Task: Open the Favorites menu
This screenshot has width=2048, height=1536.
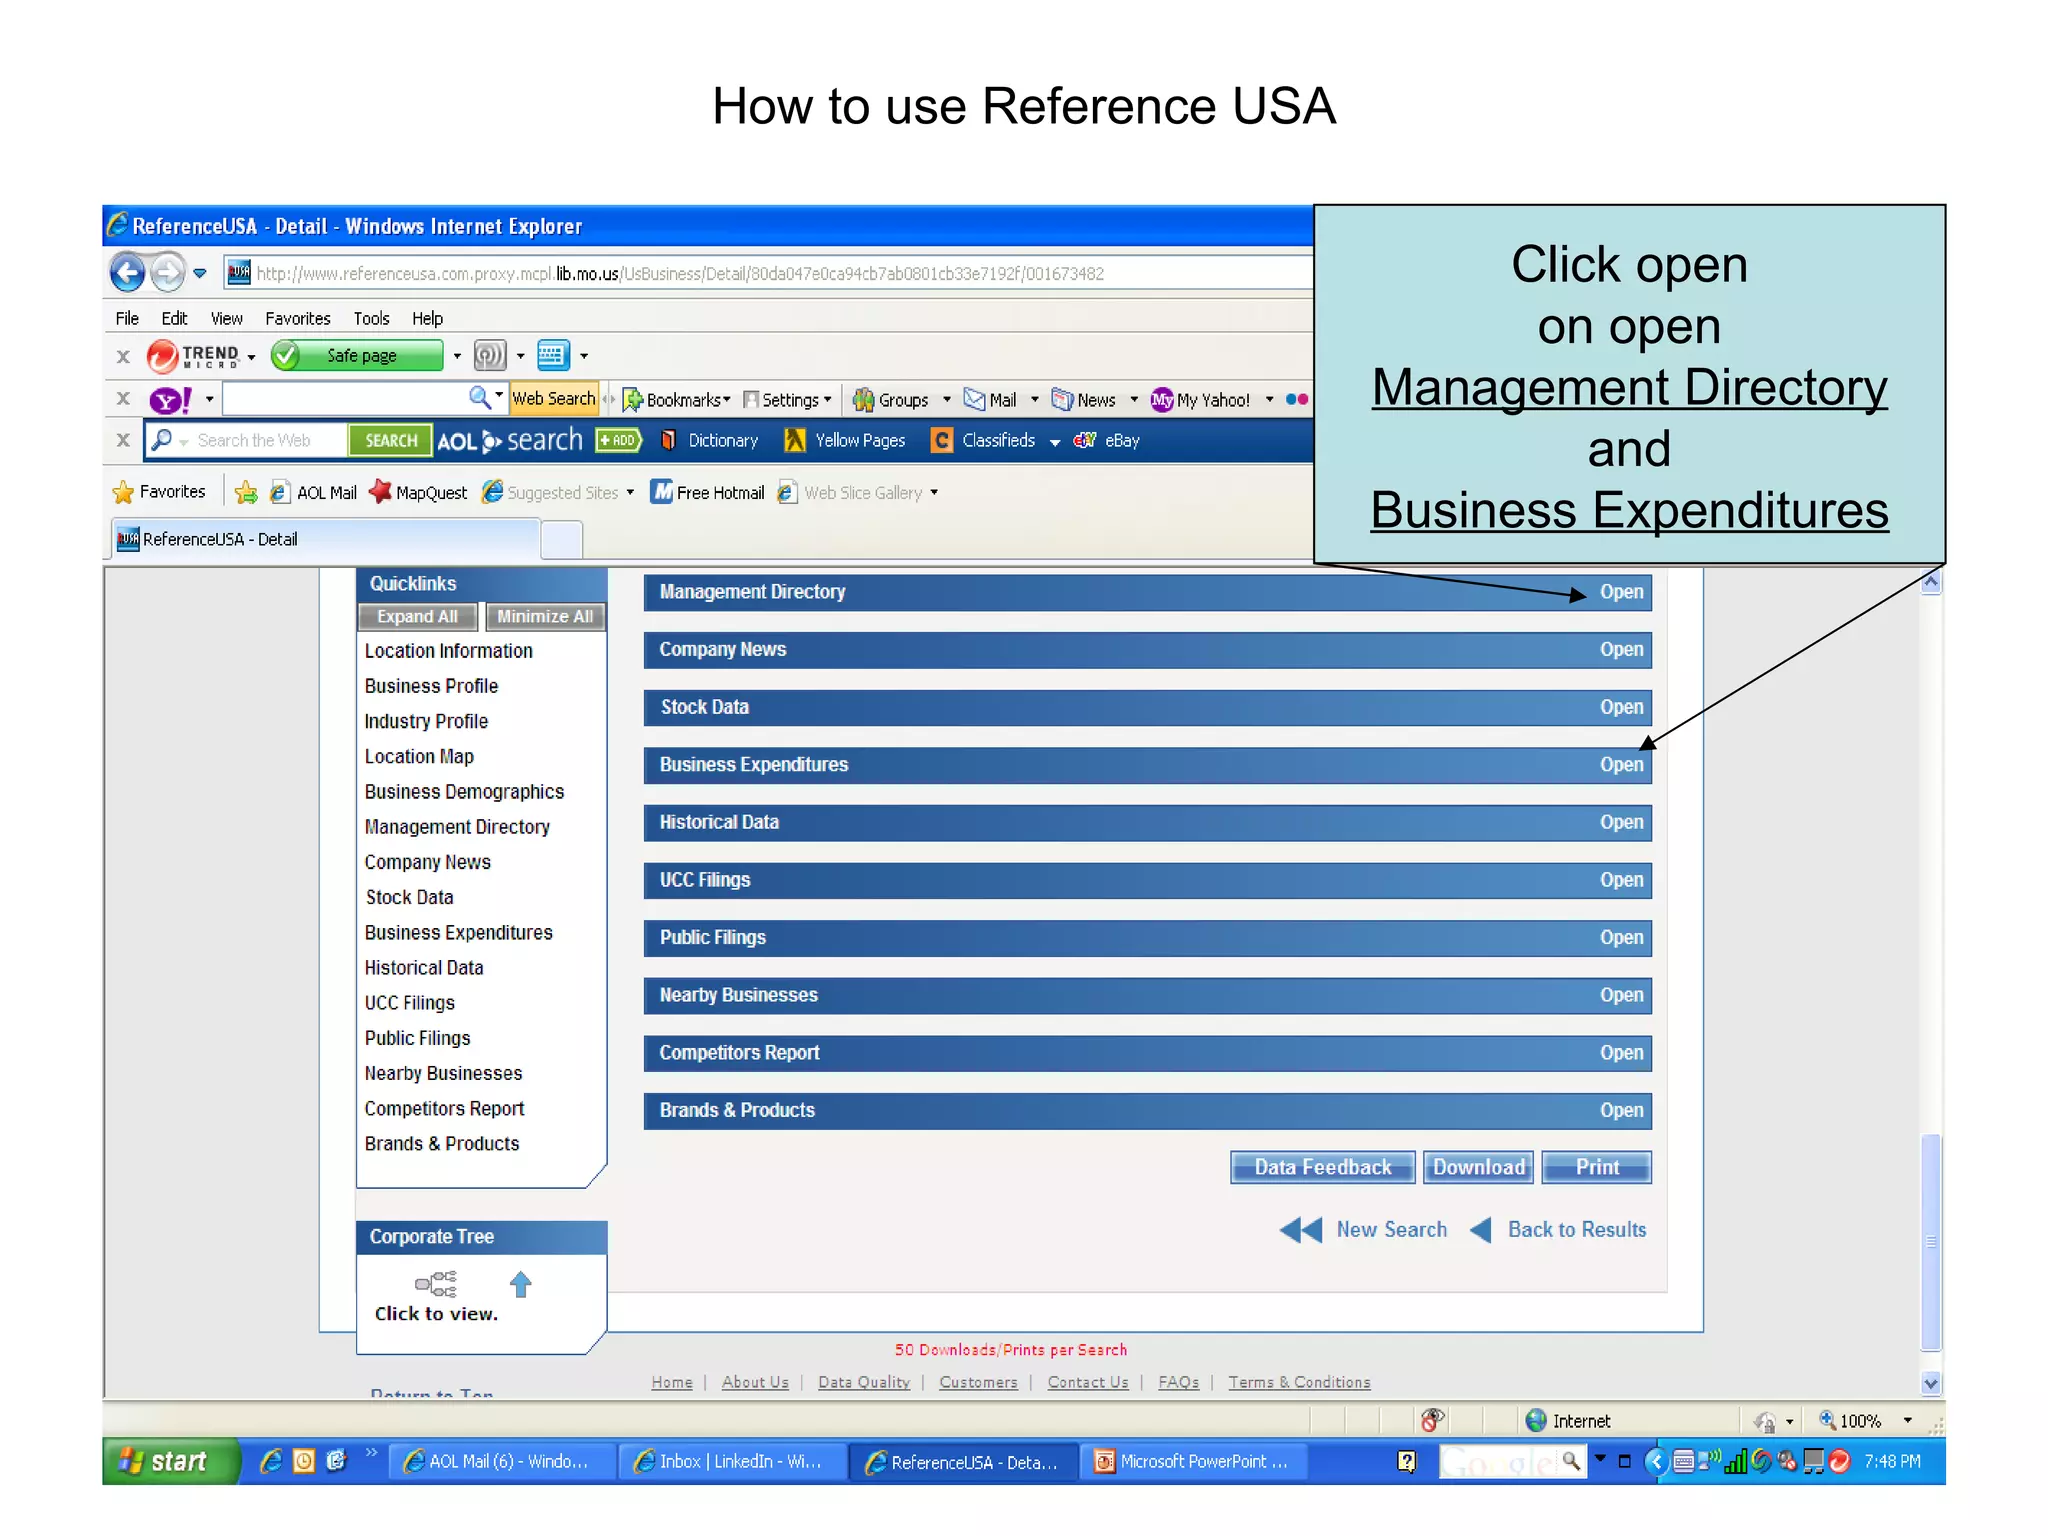Action: point(297,318)
